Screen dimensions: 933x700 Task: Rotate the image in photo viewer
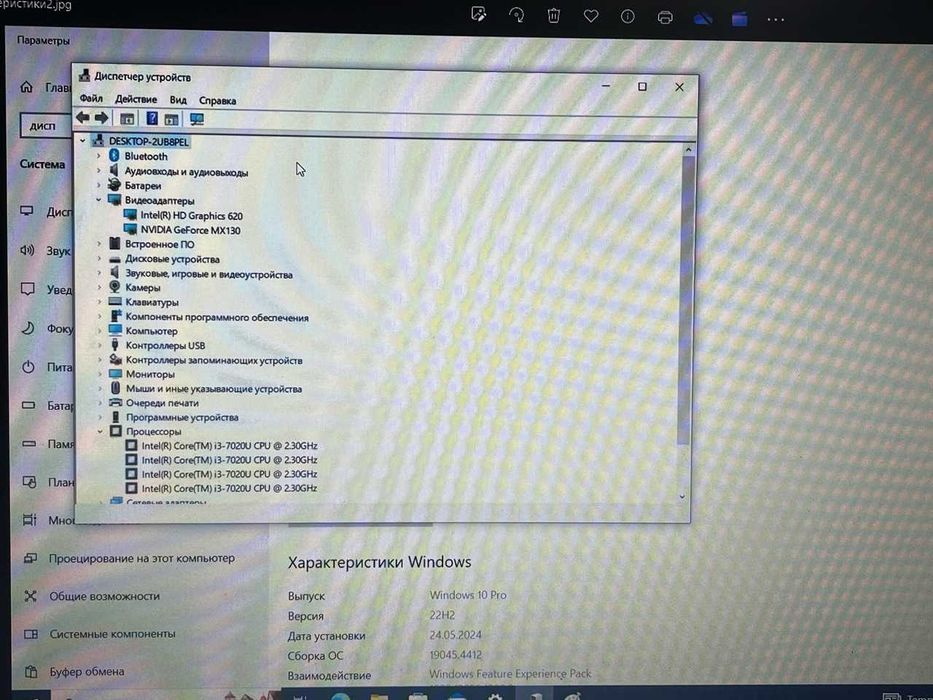point(516,15)
